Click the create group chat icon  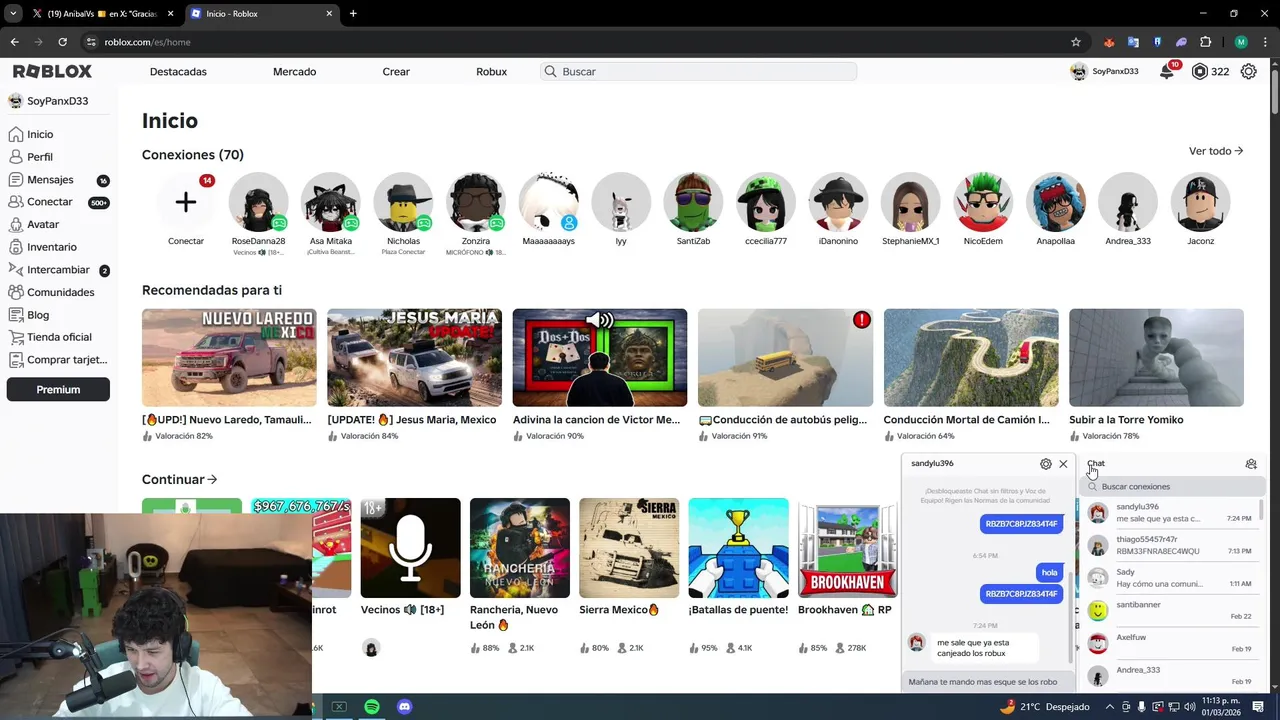click(1251, 464)
